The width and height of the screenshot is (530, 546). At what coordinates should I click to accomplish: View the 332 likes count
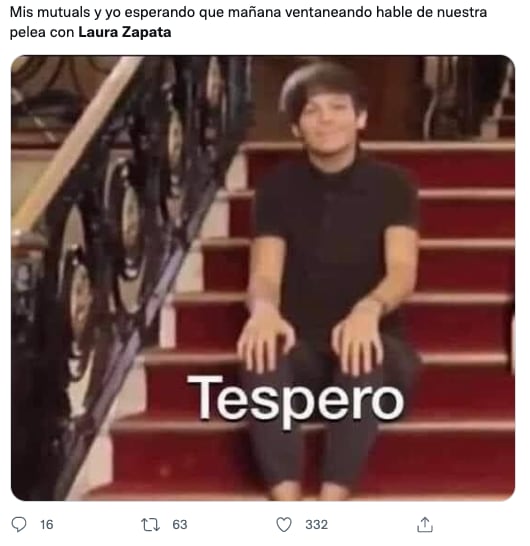[x=316, y=524]
